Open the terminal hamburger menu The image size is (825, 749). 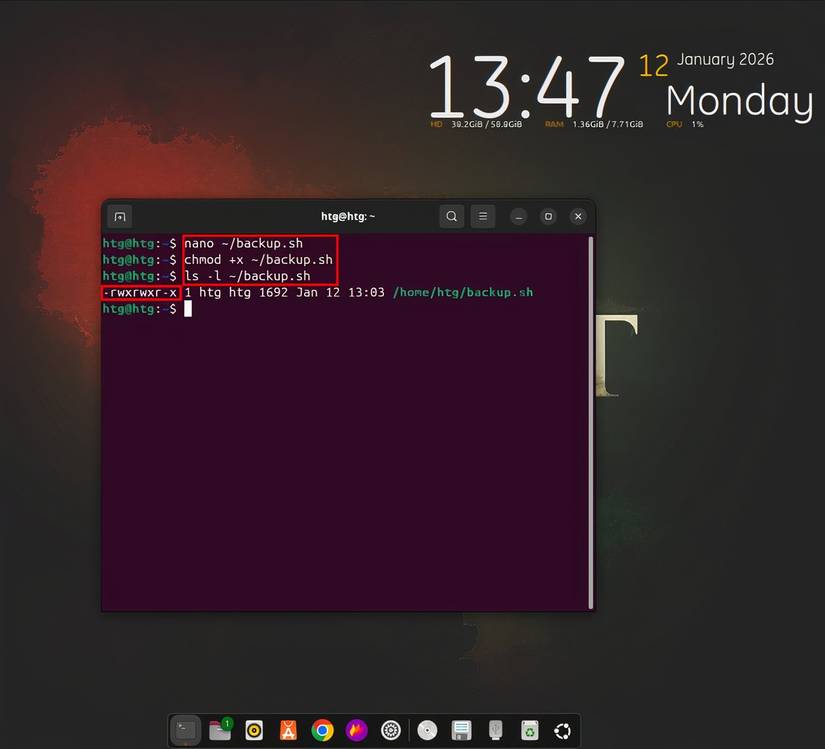pyautogui.click(x=483, y=216)
